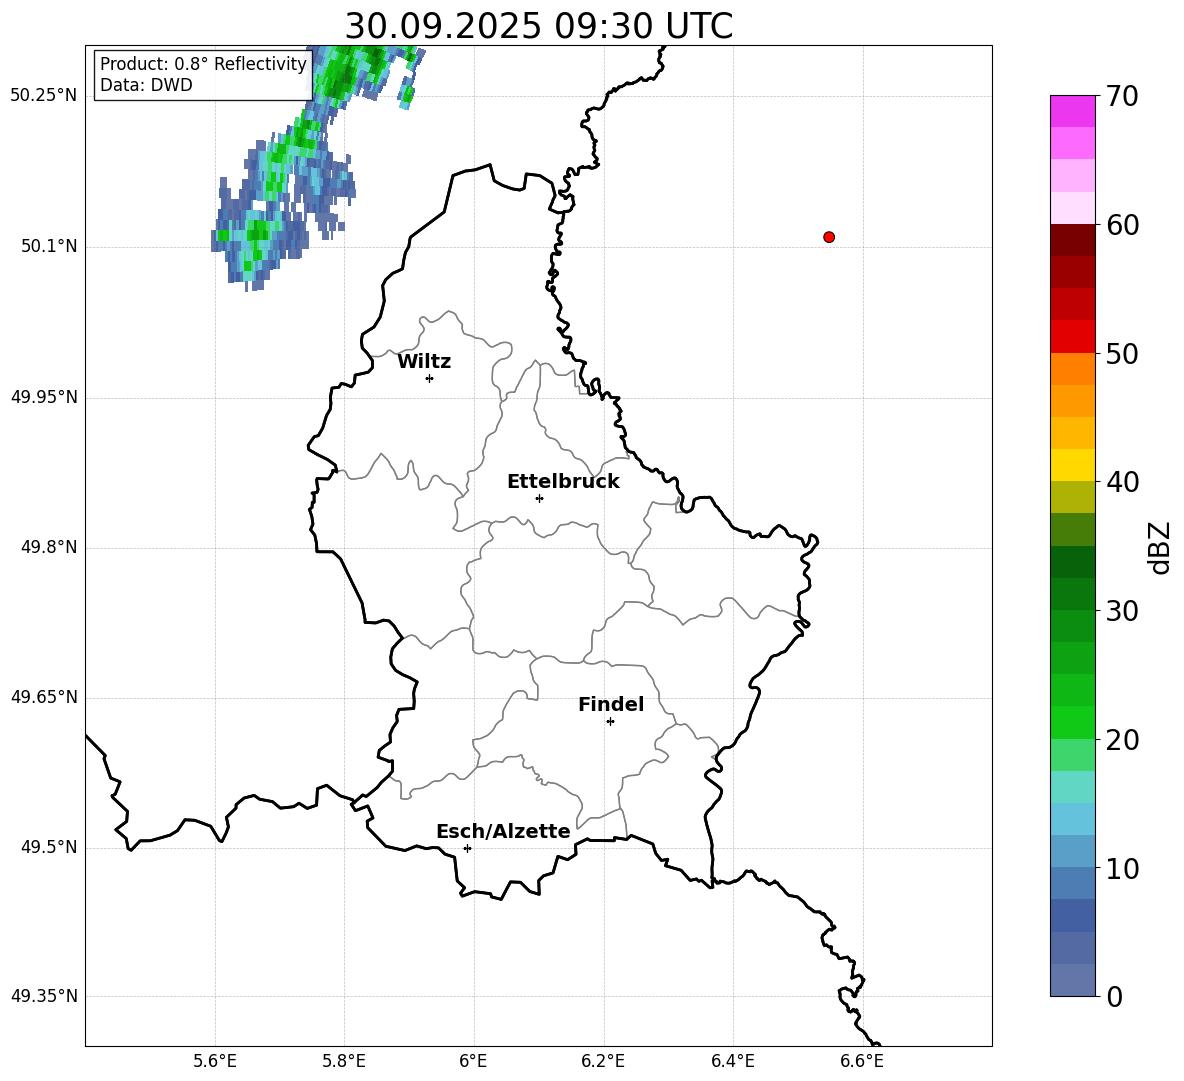The width and height of the screenshot is (1184, 1081).
Task: Select the Wiltz city label
Action: coord(424,362)
